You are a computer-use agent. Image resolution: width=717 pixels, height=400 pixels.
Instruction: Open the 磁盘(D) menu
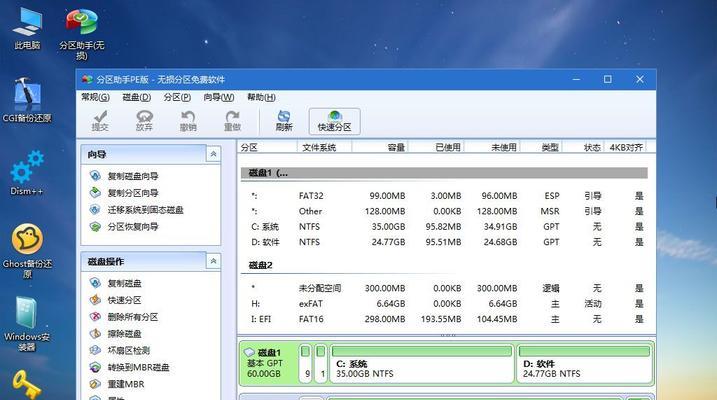point(136,97)
